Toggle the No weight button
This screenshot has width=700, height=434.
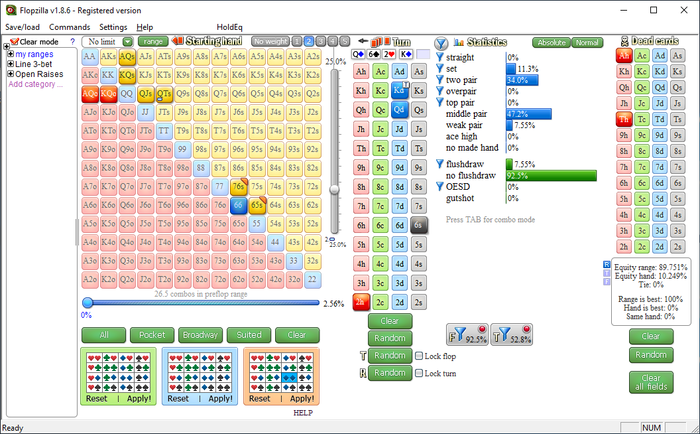271,42
